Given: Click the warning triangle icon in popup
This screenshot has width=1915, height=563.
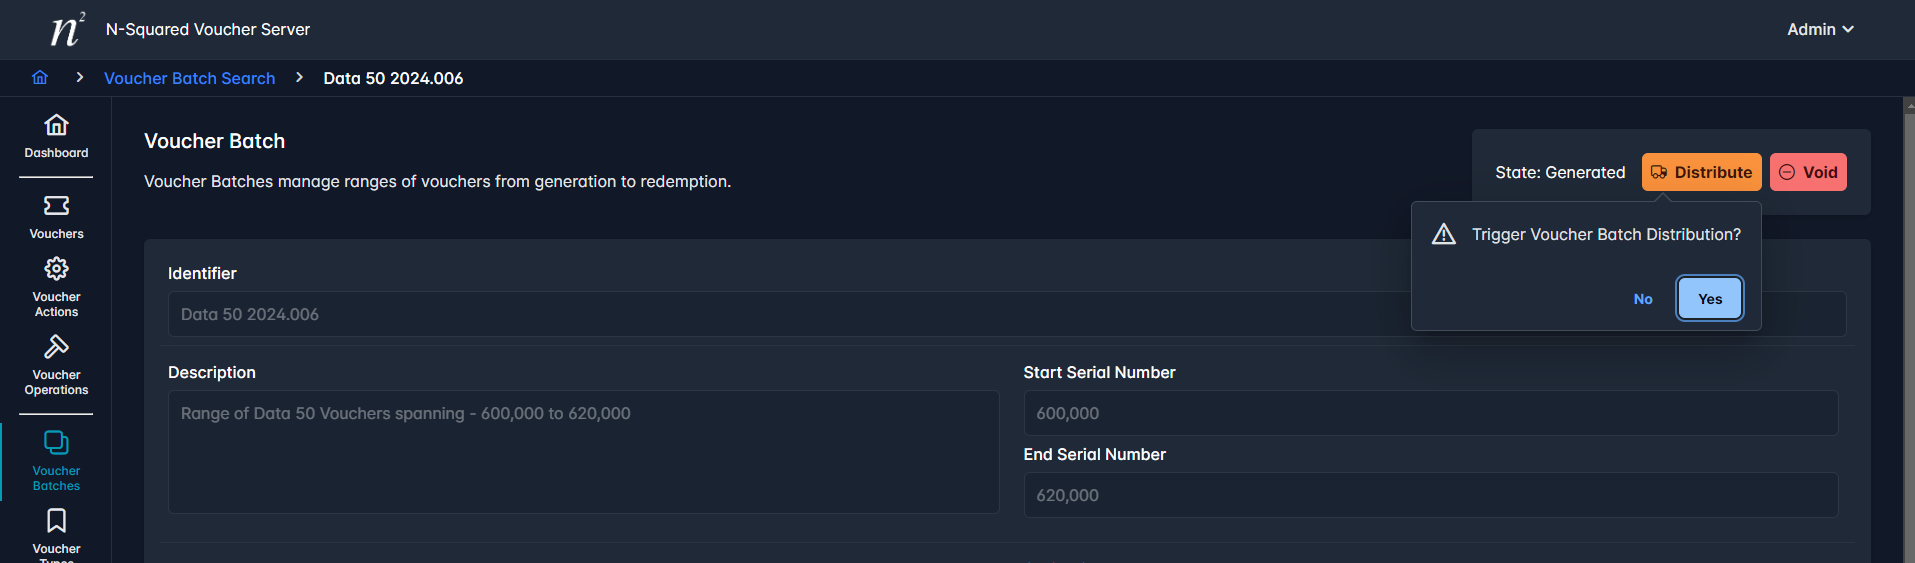Looking at the screenshot, I should tap(1443, 234).
